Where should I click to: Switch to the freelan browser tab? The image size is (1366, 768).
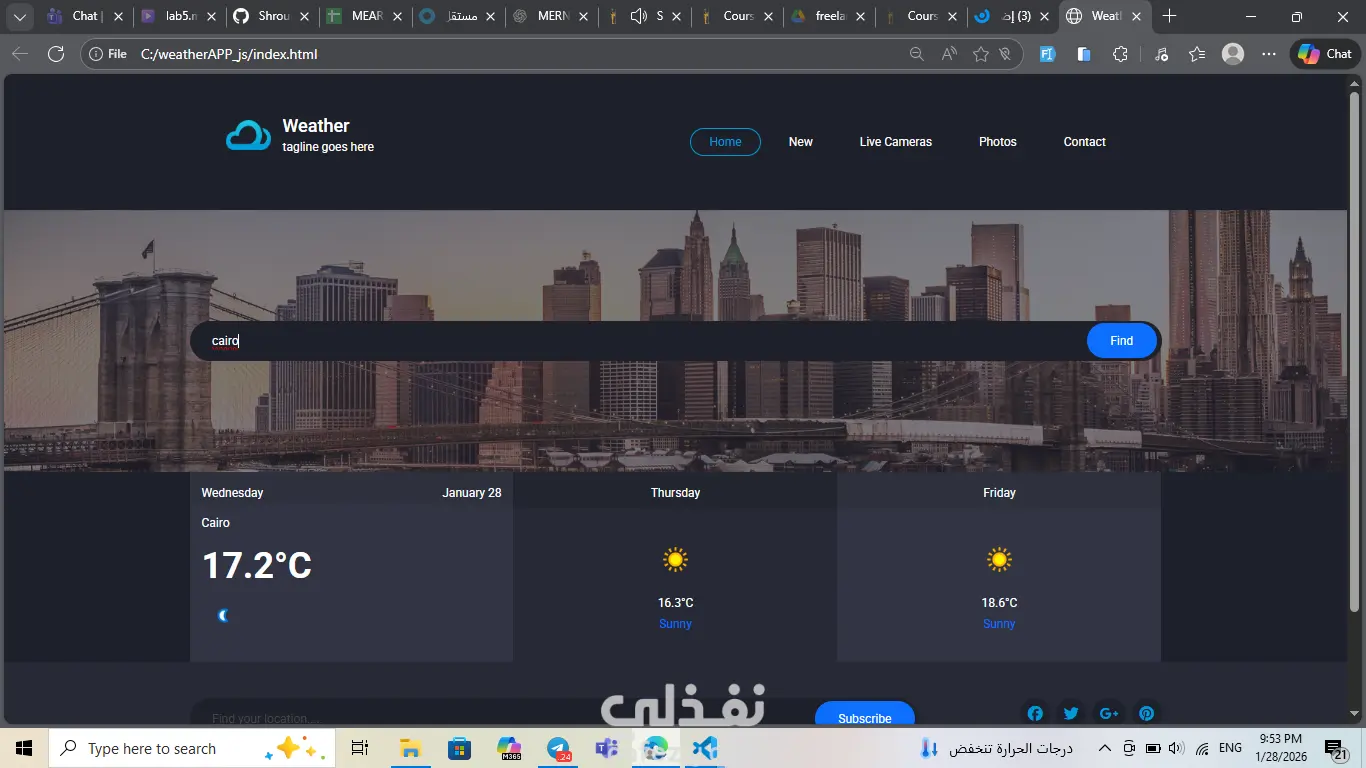829,16
